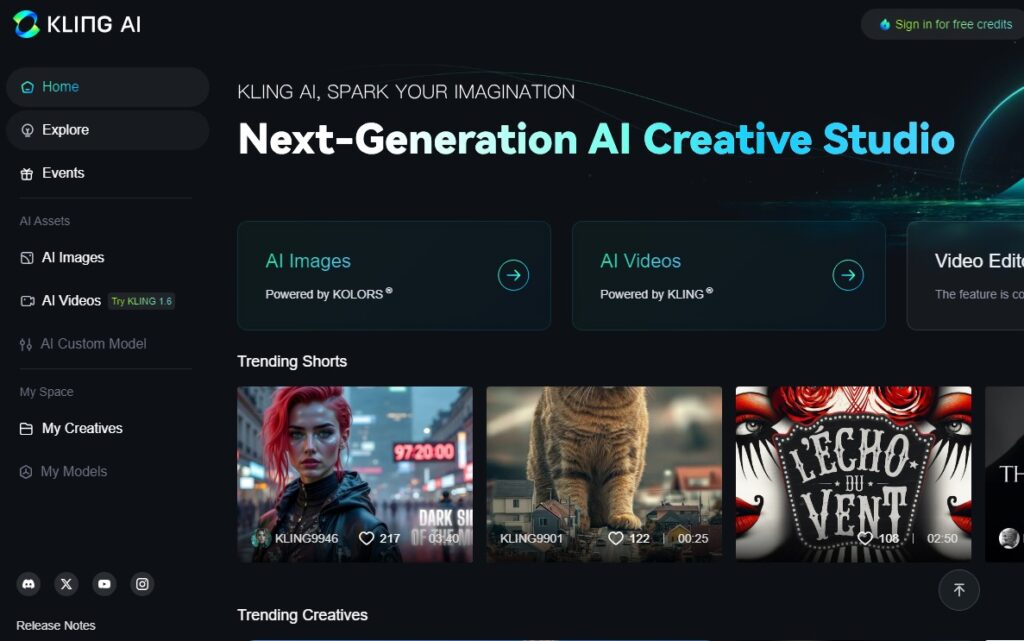The height and width of the screenshot is (641, 1024).
Task: Open the YouTube social icon
Action: pos(104,584)
